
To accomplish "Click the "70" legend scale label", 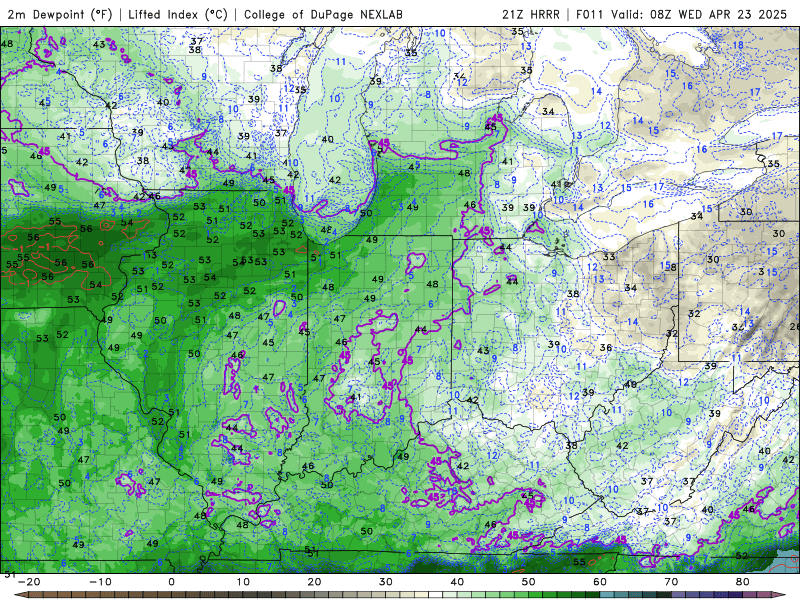I will [671, 582].
